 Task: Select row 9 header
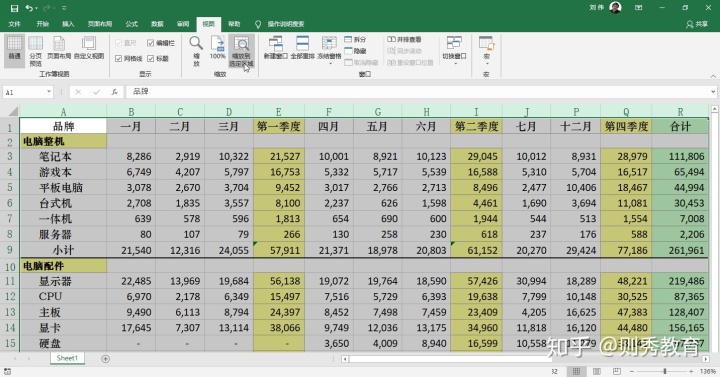10,250
